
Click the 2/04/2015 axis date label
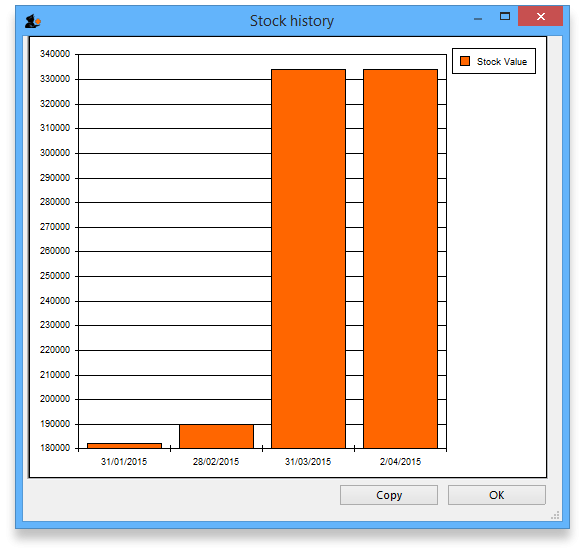click(x=400, y=461)
